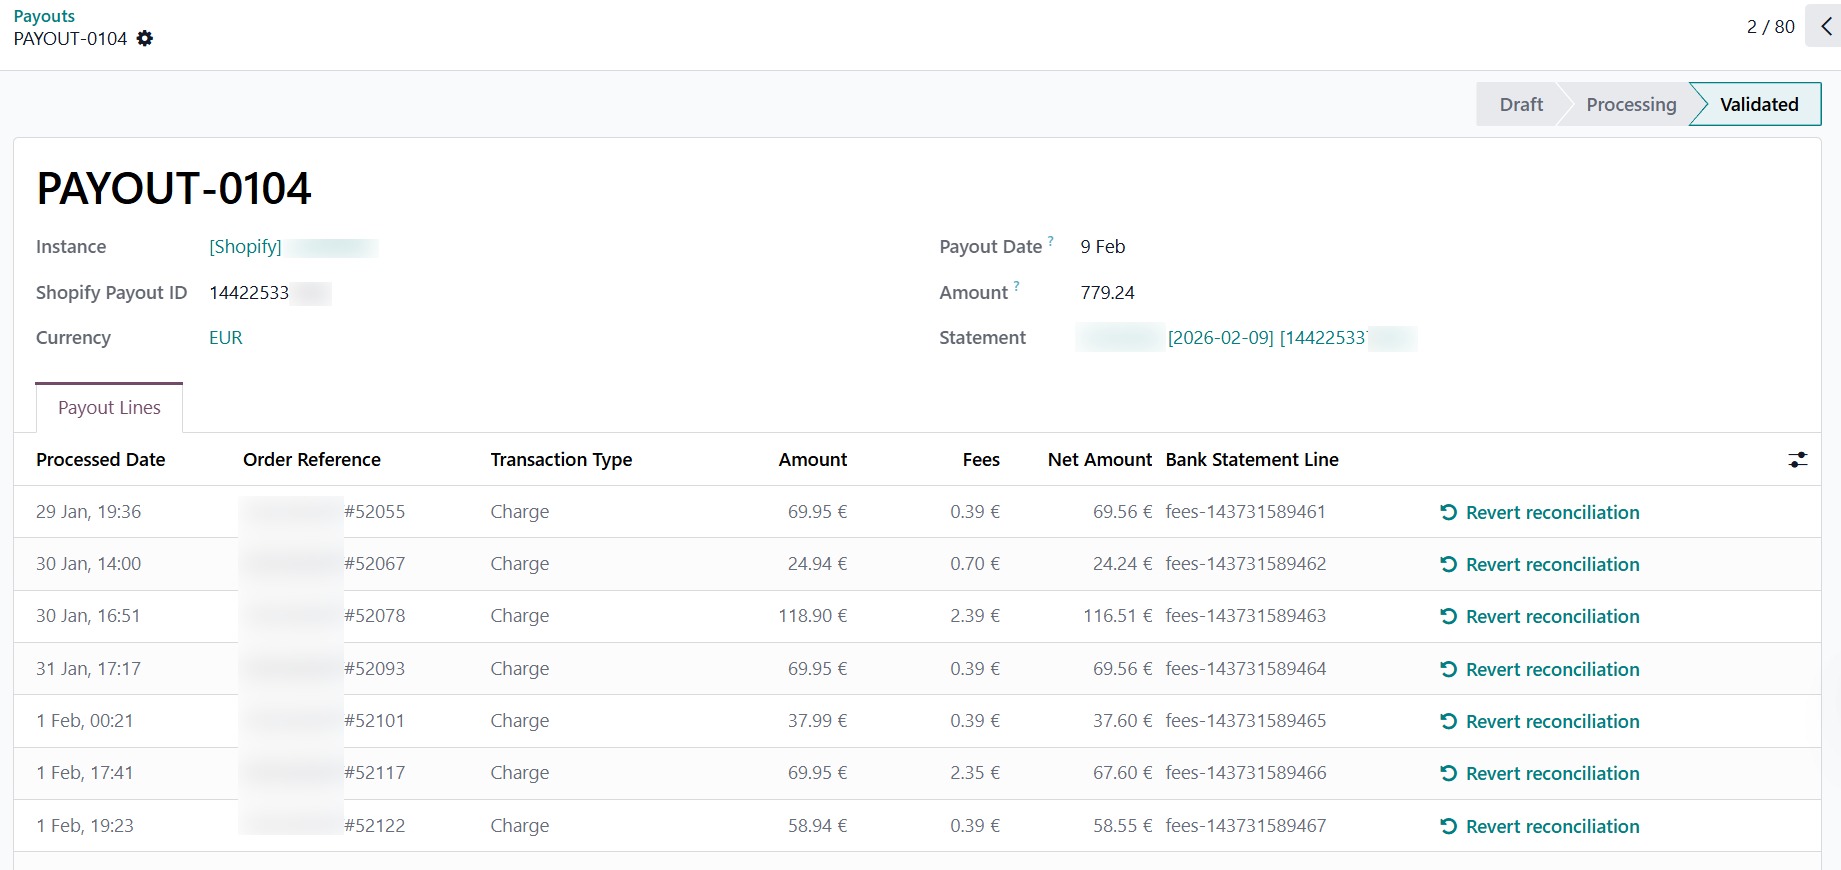Viewport: 1841px width, 870px height.
Task: Click the revert icon in the #52067 row
Action: [1448, 564]
